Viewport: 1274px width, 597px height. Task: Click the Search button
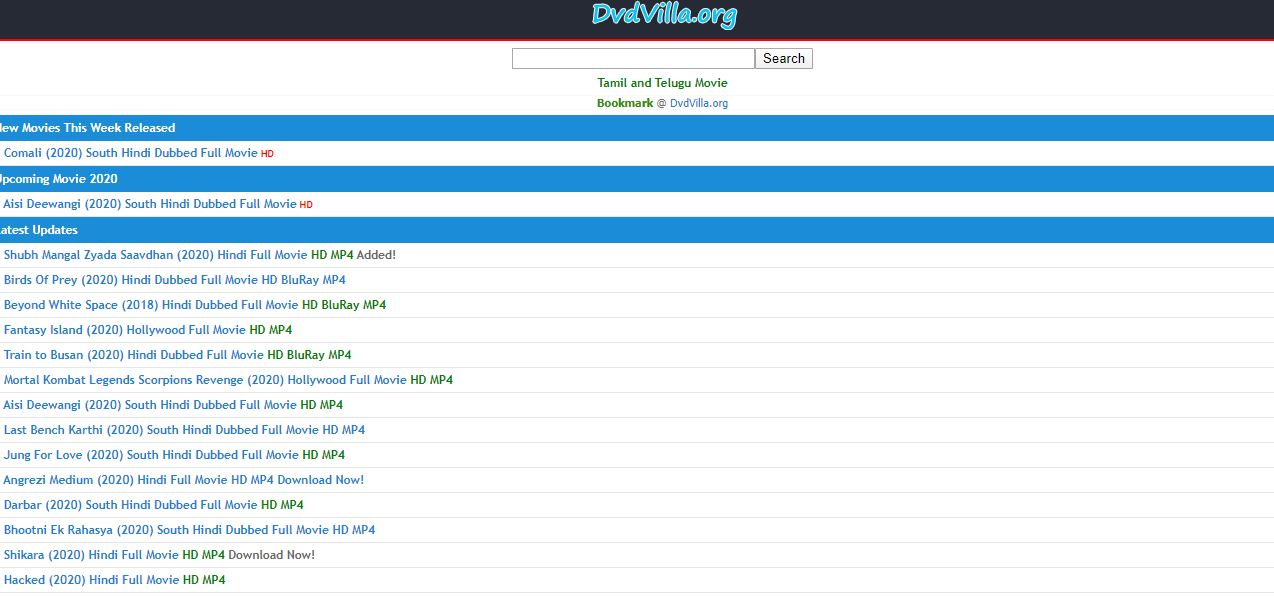[784, 58]
